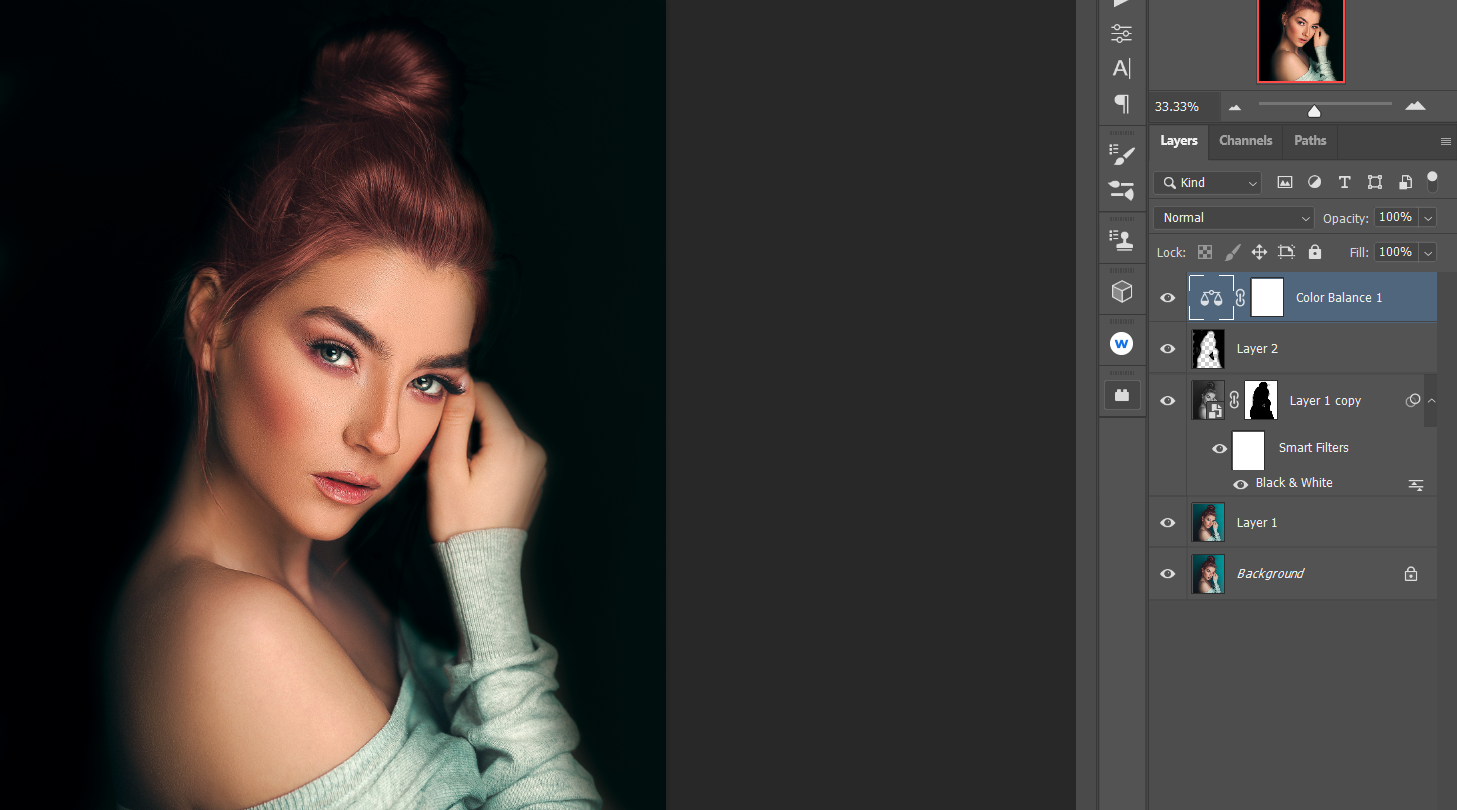This screenshot has height=810, width=1457.
Task: Collapse the Smart Filters list on Layer 1 copy
Action: point(1431,400)
